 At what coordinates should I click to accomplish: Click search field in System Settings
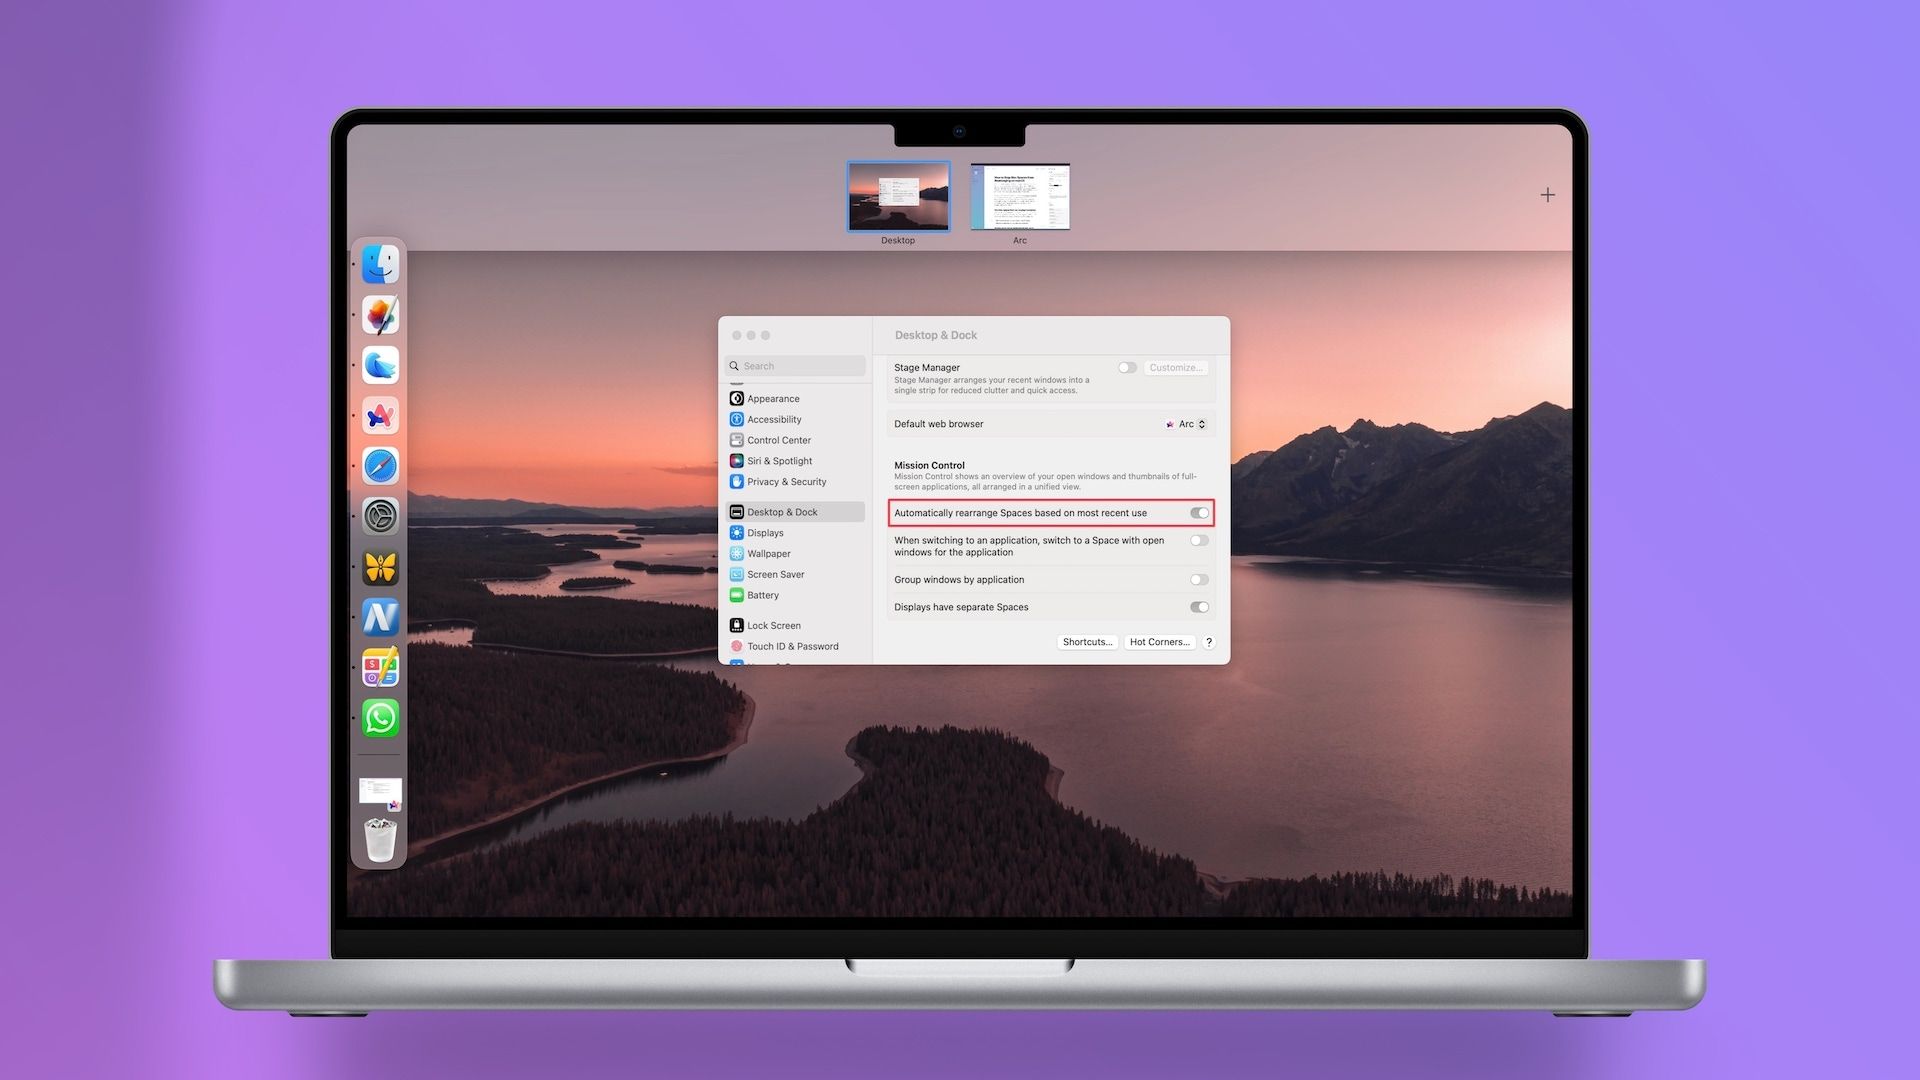[x=795, y=367]
